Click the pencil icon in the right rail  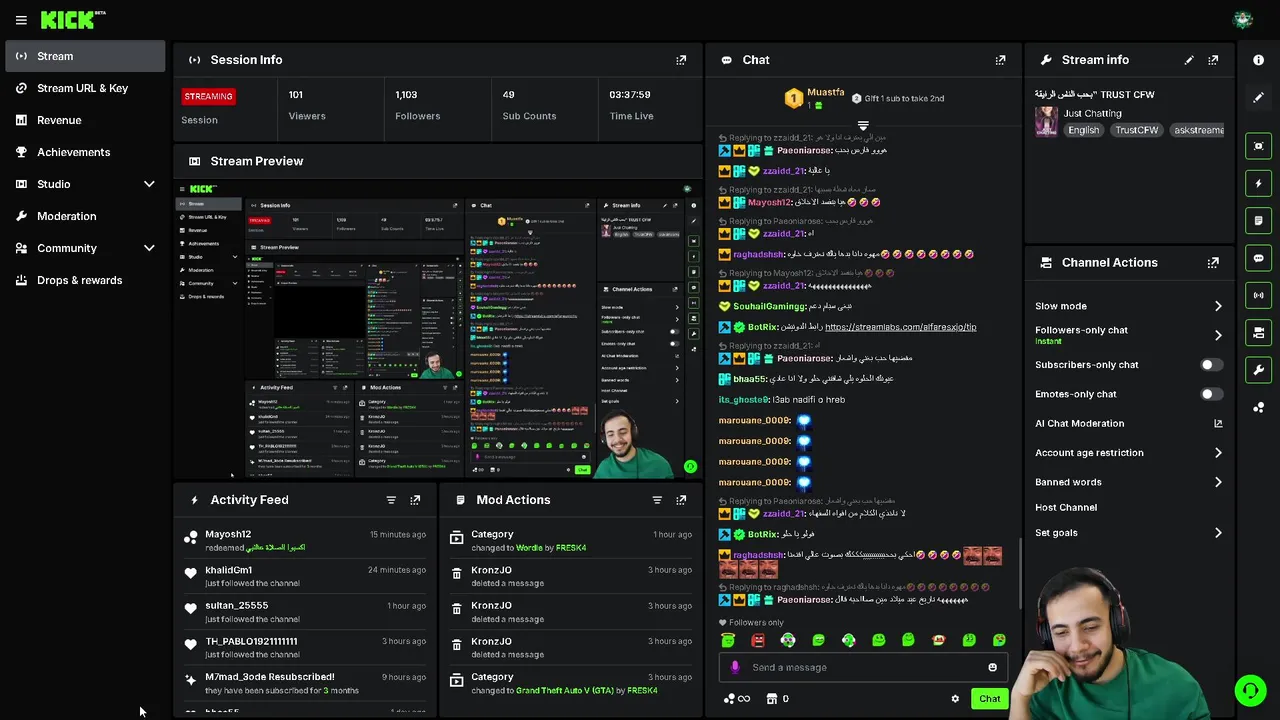[x=1259, y=98]
